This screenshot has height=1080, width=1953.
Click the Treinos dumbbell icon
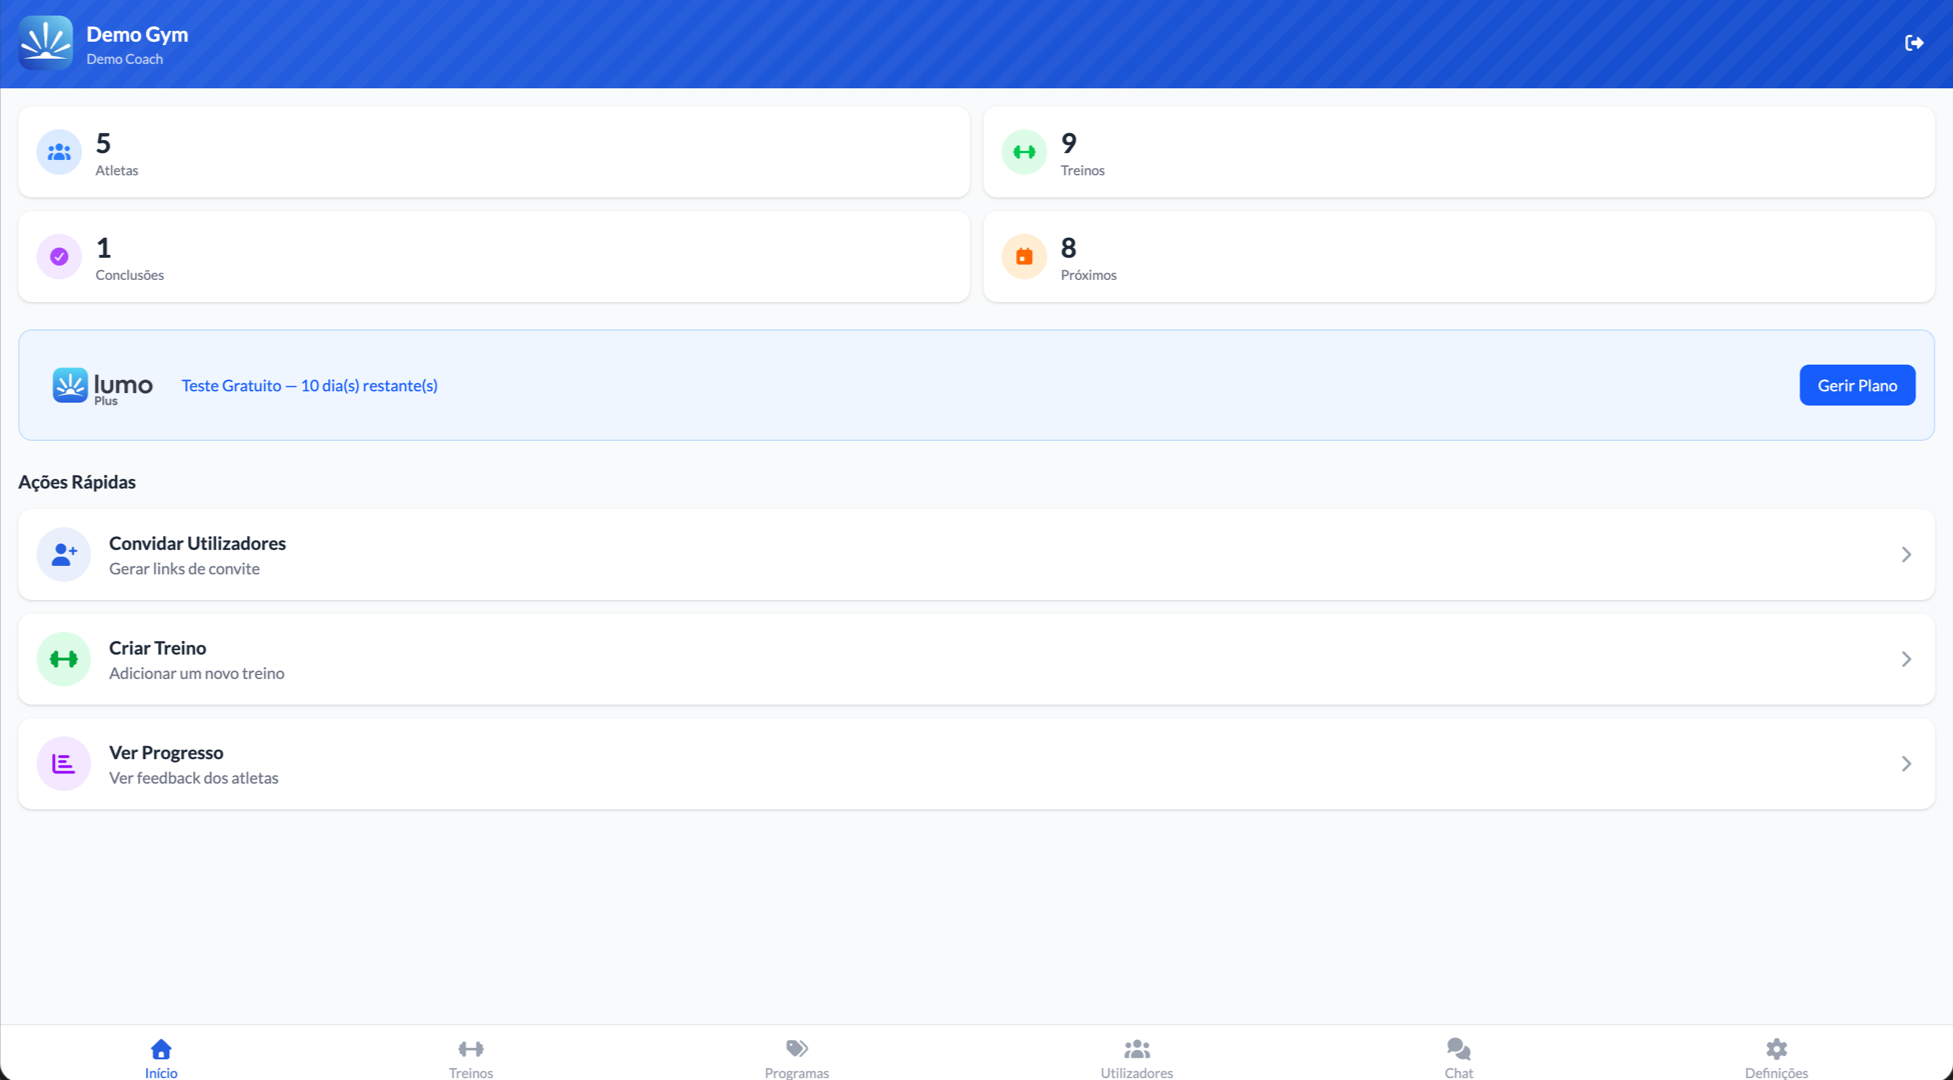pyautogui.click(x=1023, y=151)
